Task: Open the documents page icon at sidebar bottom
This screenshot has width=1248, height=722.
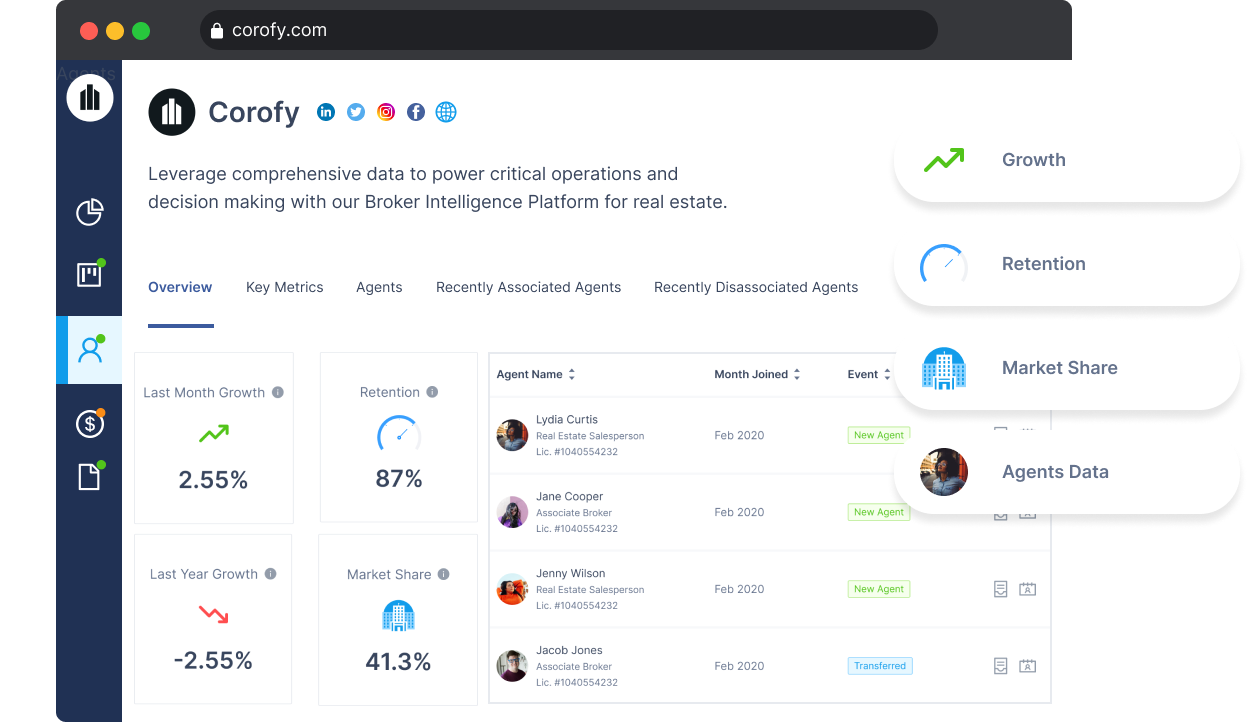Action: point(88,477)
